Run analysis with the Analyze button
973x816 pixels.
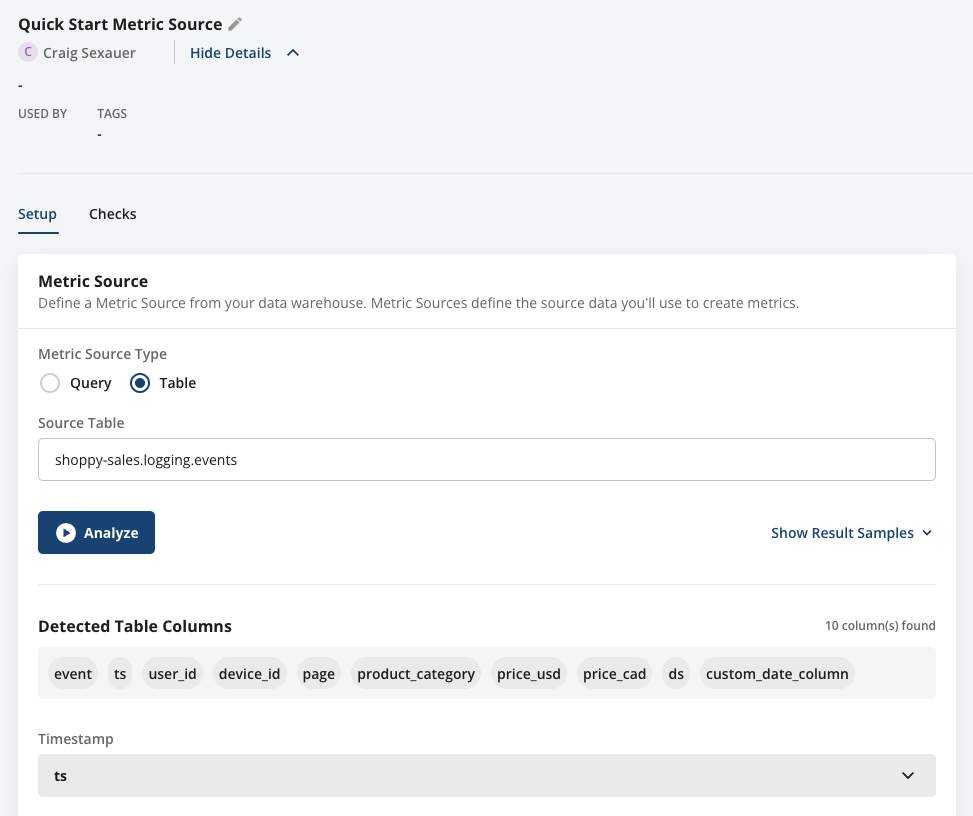(x=96, y=532)
